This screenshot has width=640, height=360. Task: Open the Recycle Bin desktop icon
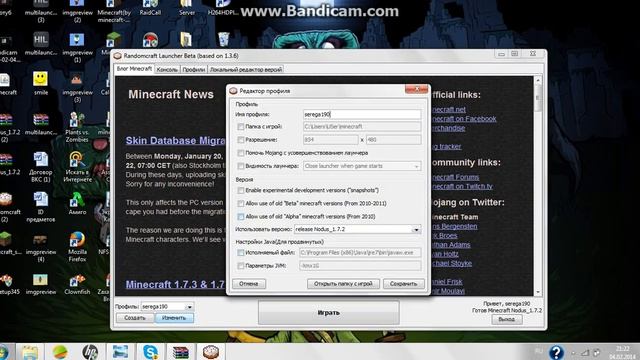[224, 39]
